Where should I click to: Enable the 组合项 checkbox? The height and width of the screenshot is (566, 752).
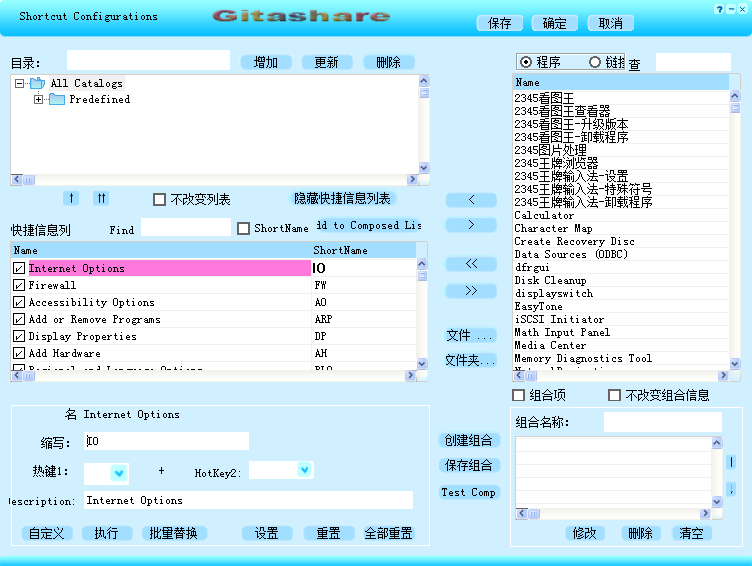(x=518, y=395)
